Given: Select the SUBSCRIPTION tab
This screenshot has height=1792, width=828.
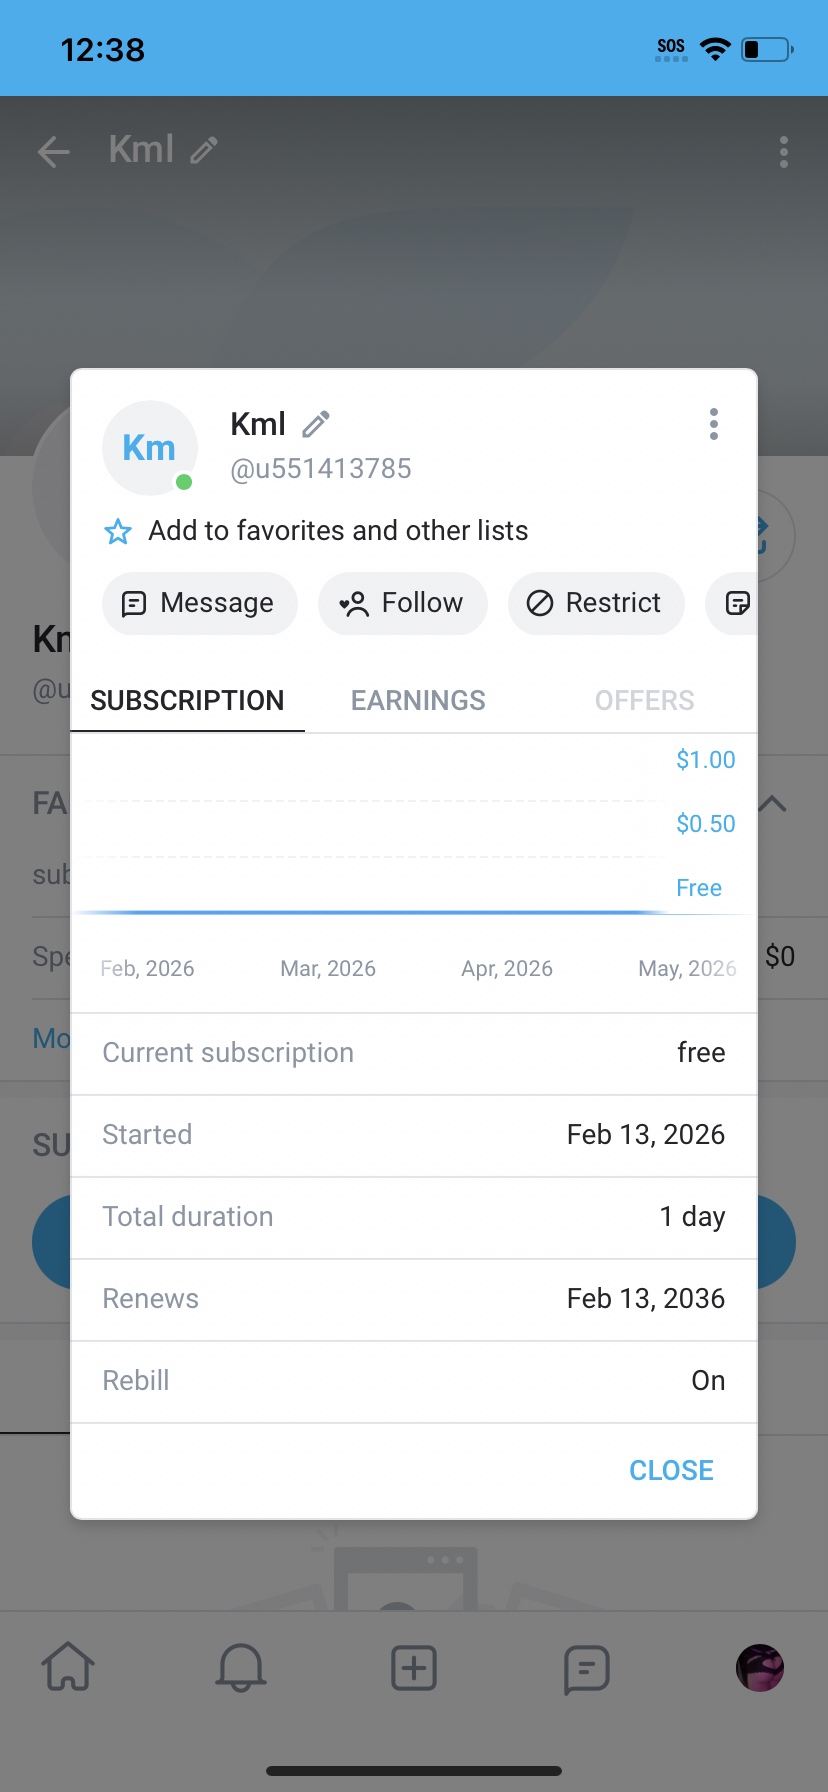Looking at the screenshot, I should pos(187,700).
